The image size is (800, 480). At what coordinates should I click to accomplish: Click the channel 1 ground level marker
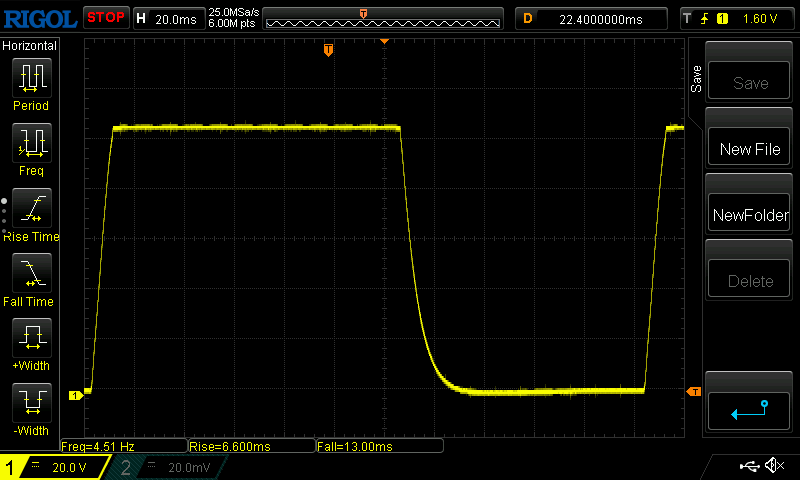(76, 395)
